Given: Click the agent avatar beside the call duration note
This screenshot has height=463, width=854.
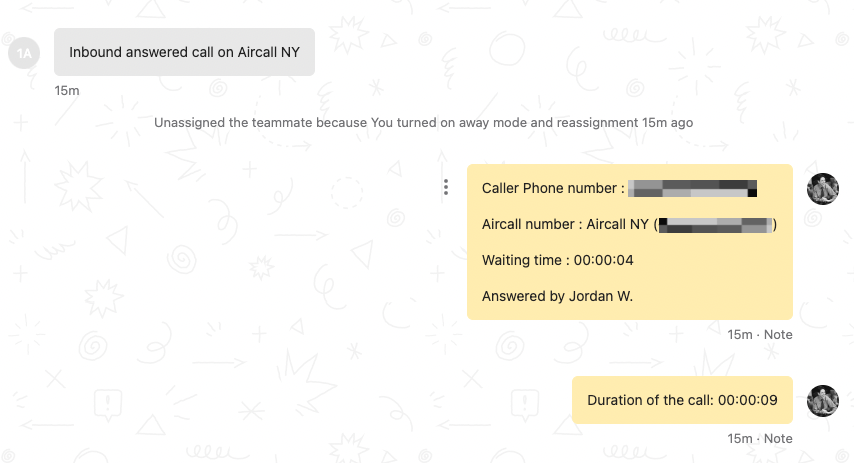Looking at the screenshot, I should 822,401.
